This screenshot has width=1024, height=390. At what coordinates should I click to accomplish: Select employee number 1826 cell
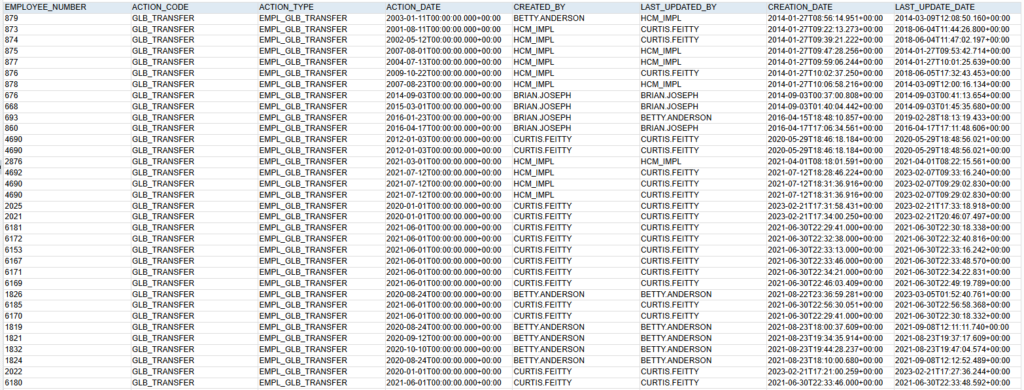pos(66,294)
